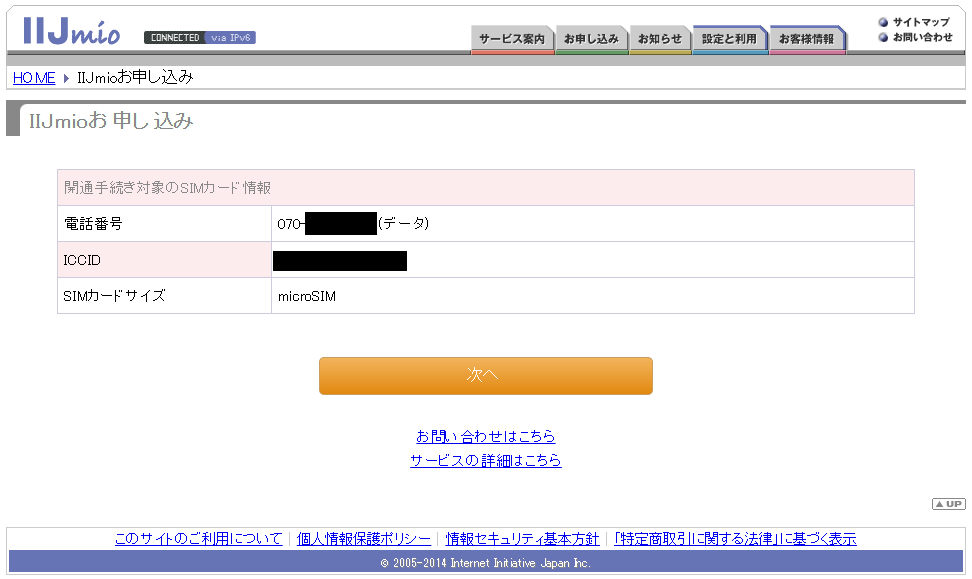The height and width of the screenshot is (579, 972).
Task: Click the orange 次へ button
Action: [486, 376]
